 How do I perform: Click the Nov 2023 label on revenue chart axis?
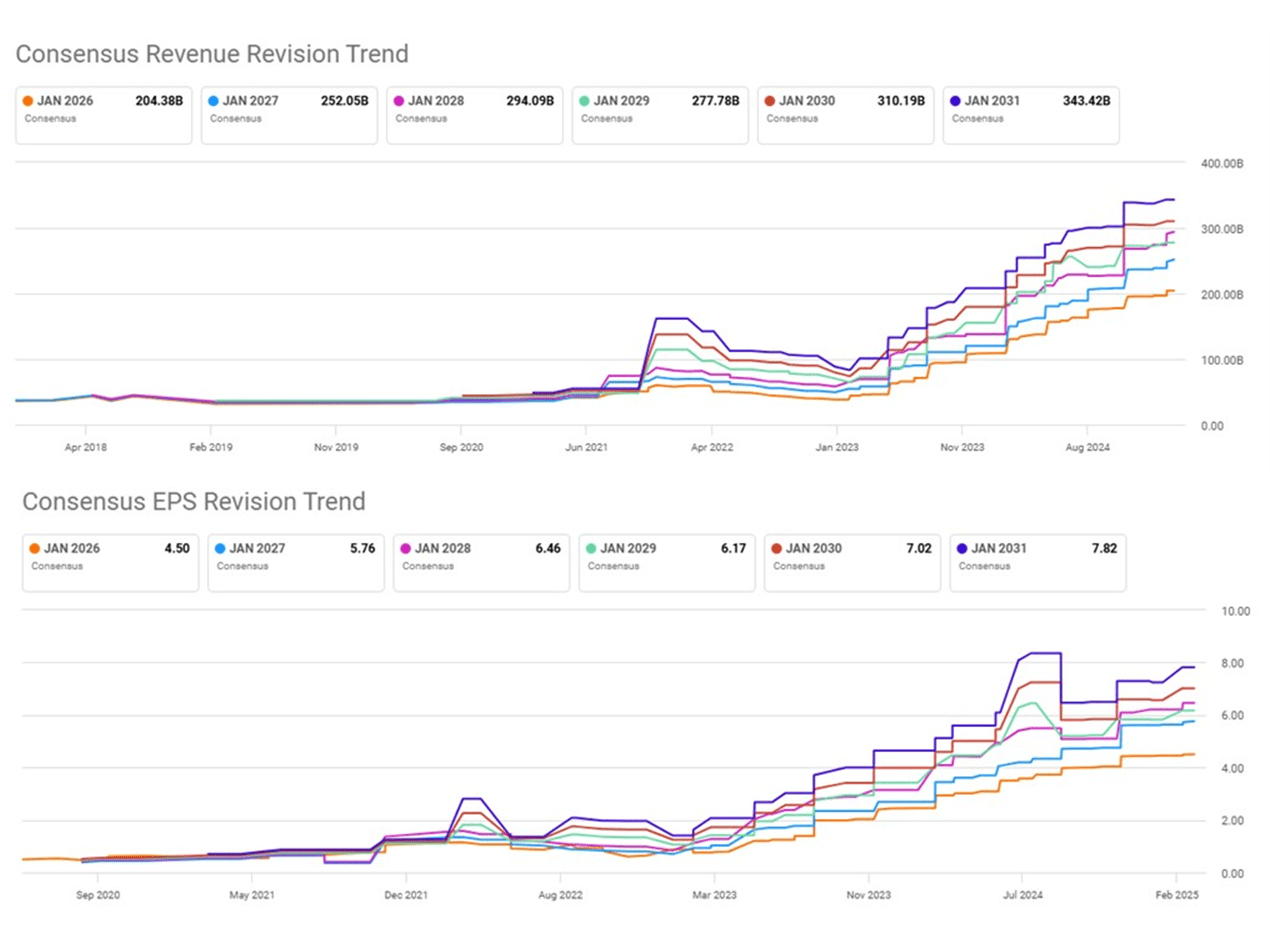(961, 448)
